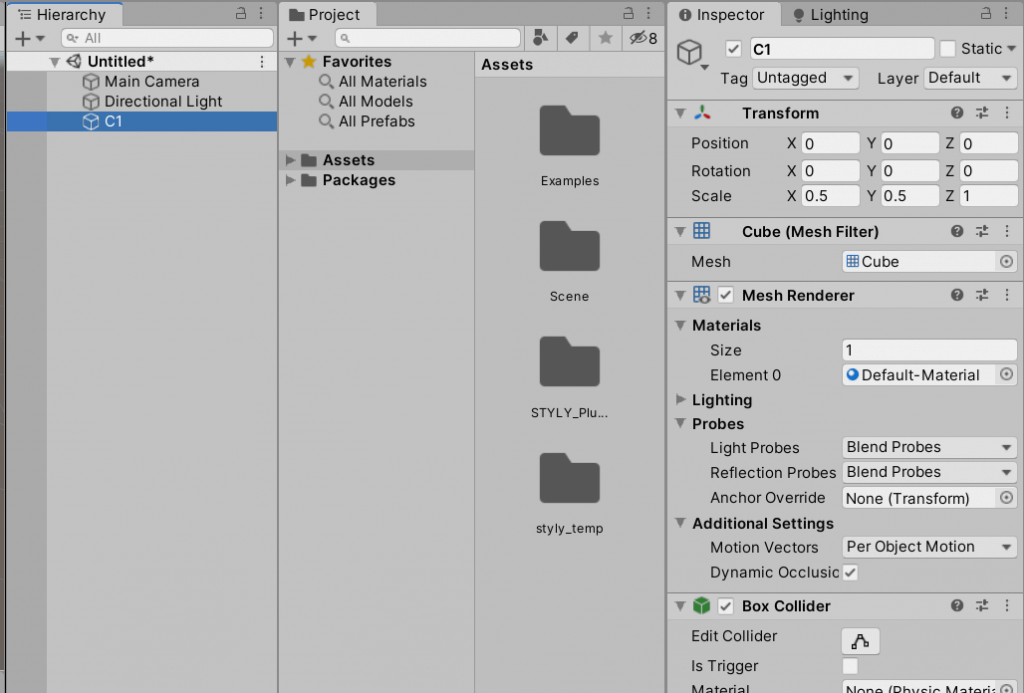1024x693 pixels.
Task: Expand the Packages folder in Project tree
Action: point(291,180)
